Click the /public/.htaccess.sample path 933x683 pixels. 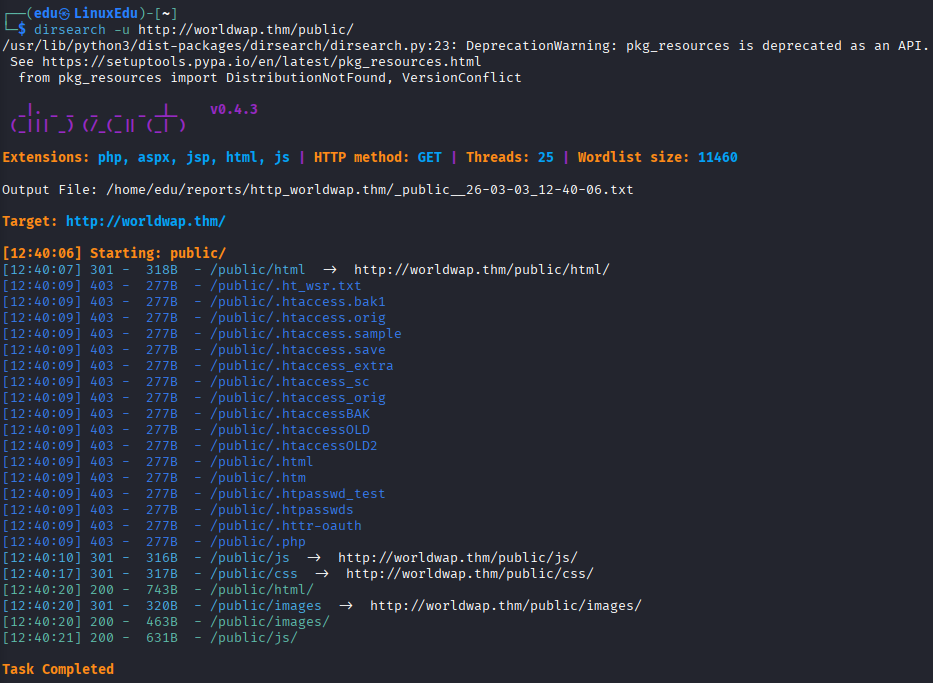coord(306,334)
